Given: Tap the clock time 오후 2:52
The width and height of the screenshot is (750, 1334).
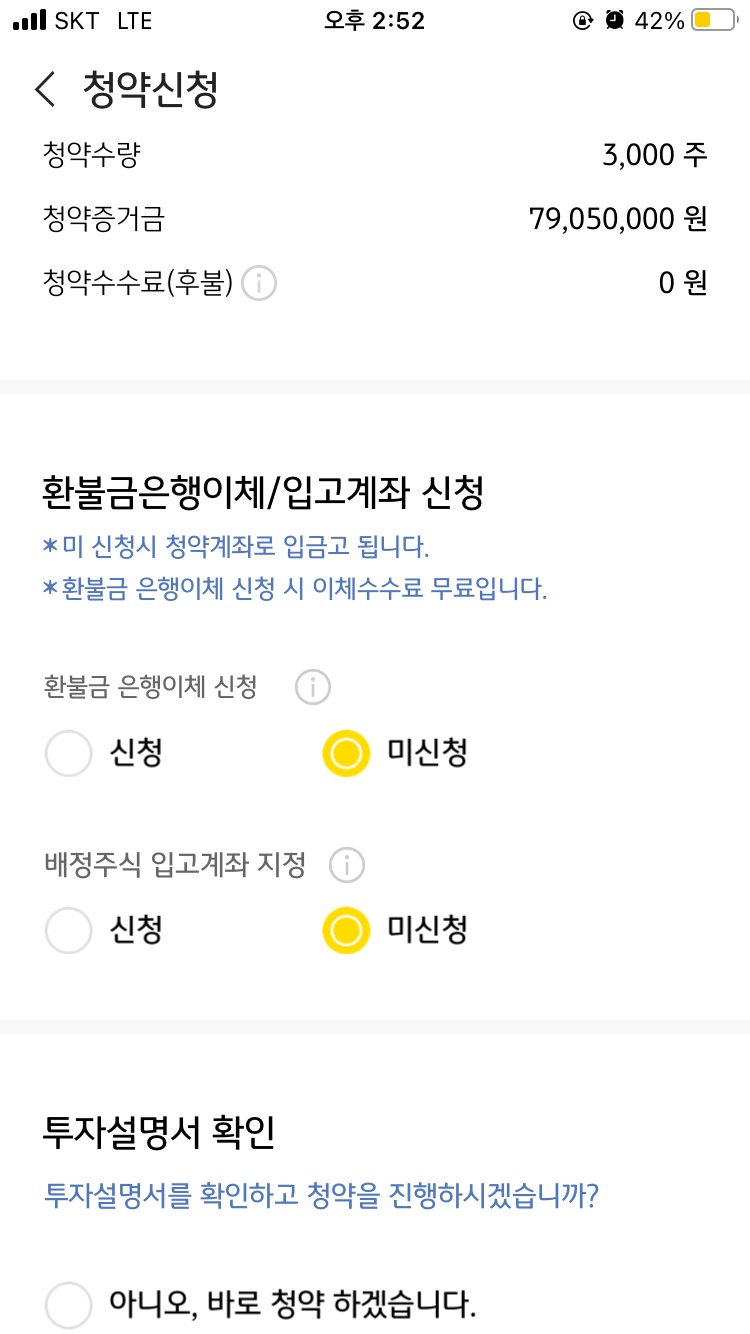Looking at the screenshot, I should click(374, 20).
